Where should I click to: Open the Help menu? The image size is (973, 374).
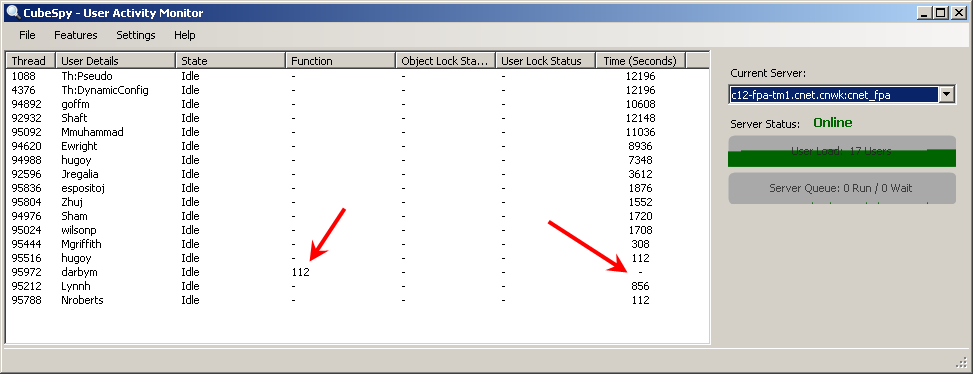(185, 35)
